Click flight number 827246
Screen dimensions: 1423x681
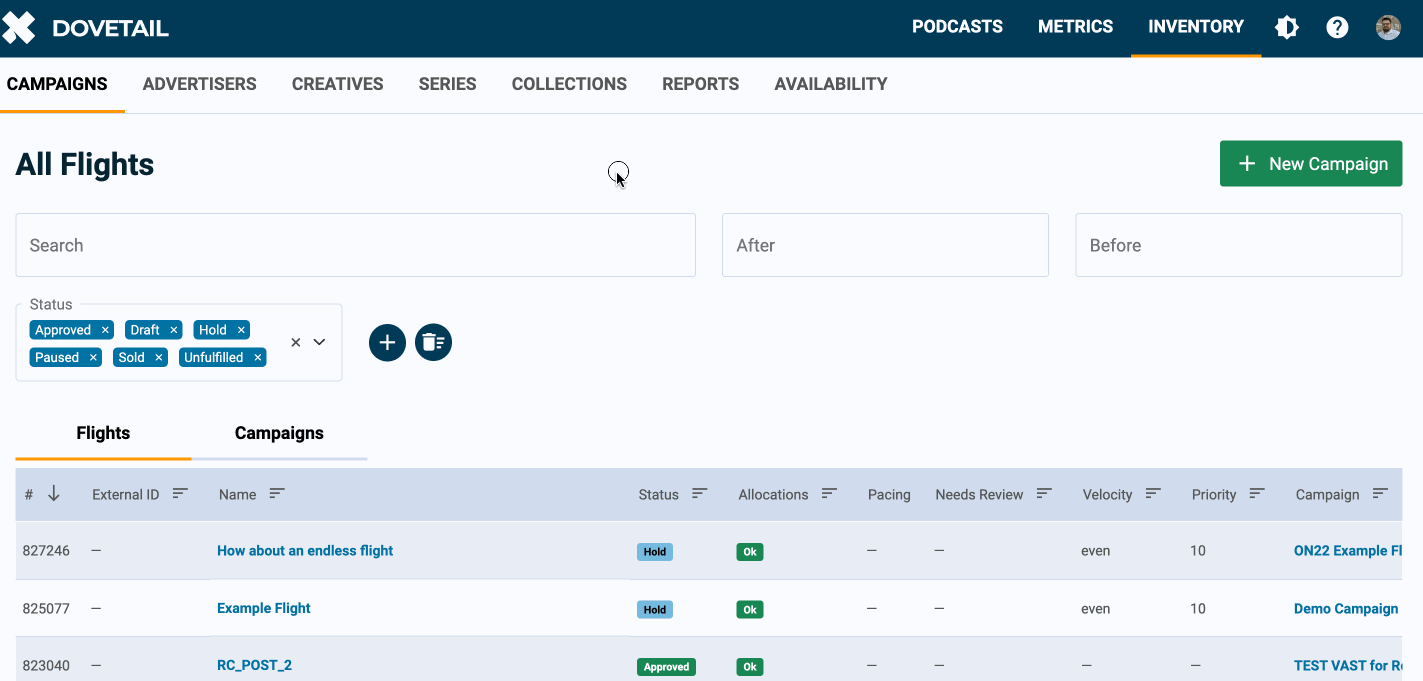click(x=46, y=551)
